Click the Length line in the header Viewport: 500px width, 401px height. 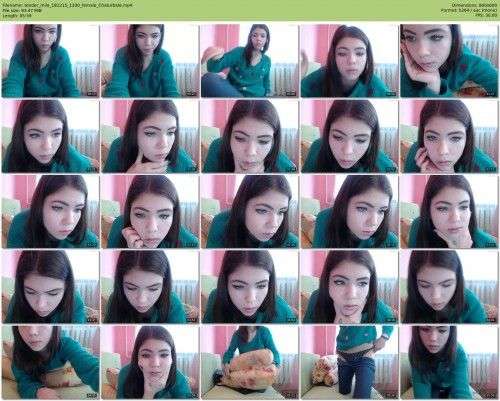[16, 15]
